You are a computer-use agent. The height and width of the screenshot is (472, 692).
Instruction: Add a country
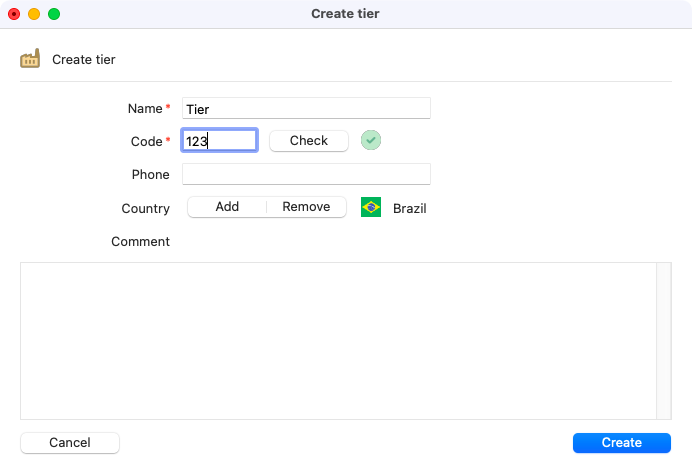[227, 207]
